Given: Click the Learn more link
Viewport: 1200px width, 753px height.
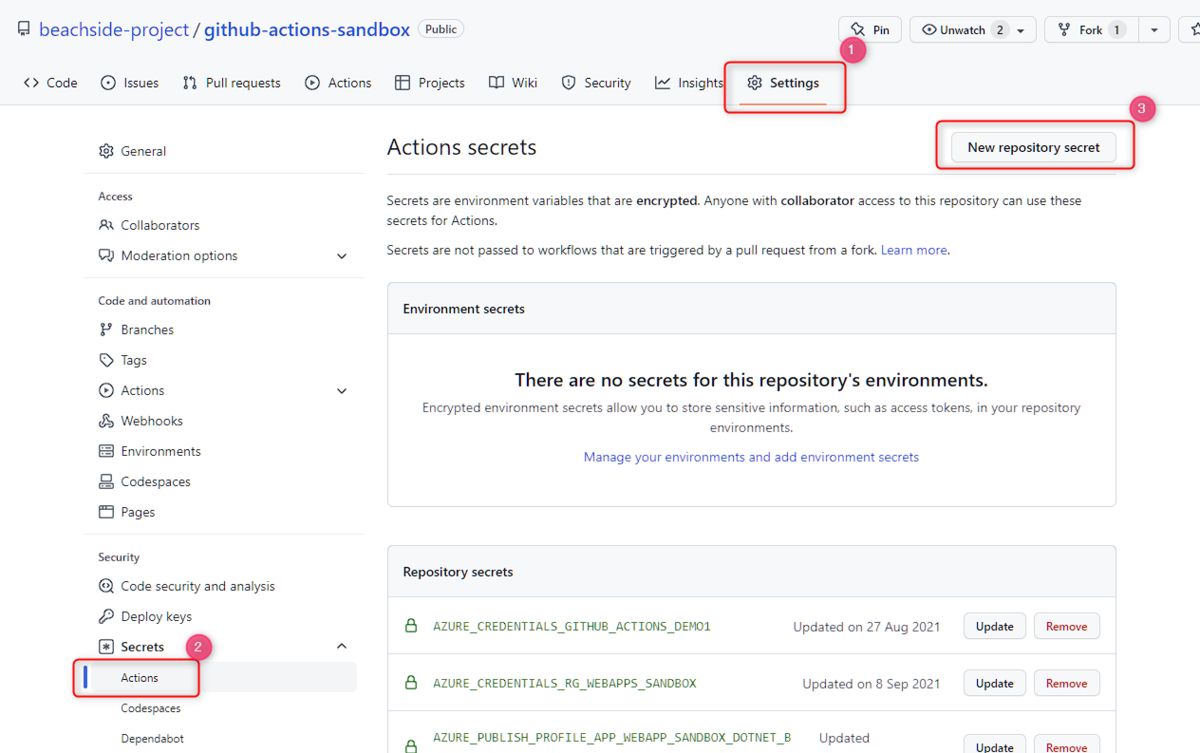Looking at the screenshot, I should tap(914, 250).
